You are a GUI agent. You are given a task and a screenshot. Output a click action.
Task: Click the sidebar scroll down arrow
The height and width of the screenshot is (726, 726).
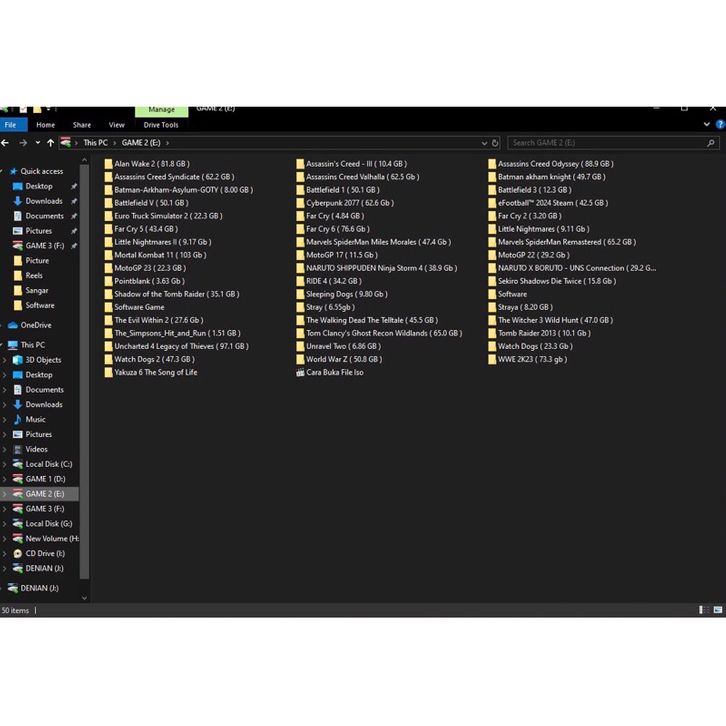pos(84,598)
